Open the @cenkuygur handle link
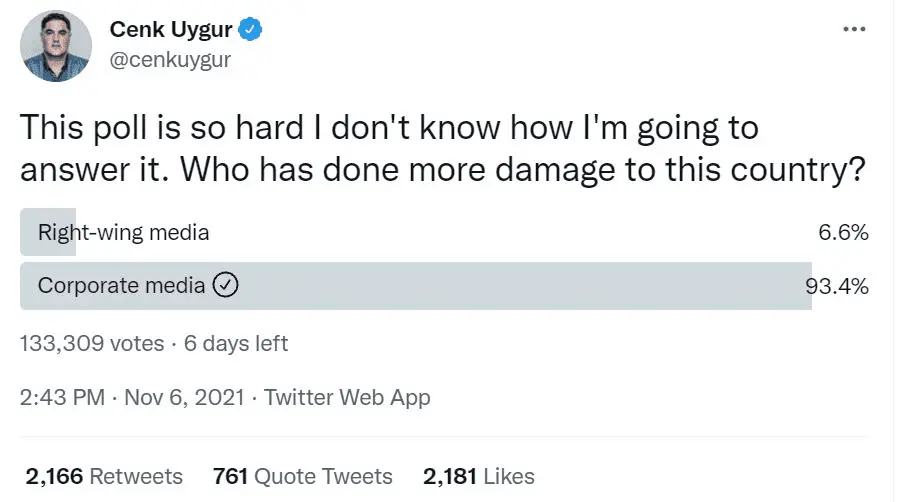 click(x=170, y=60)
